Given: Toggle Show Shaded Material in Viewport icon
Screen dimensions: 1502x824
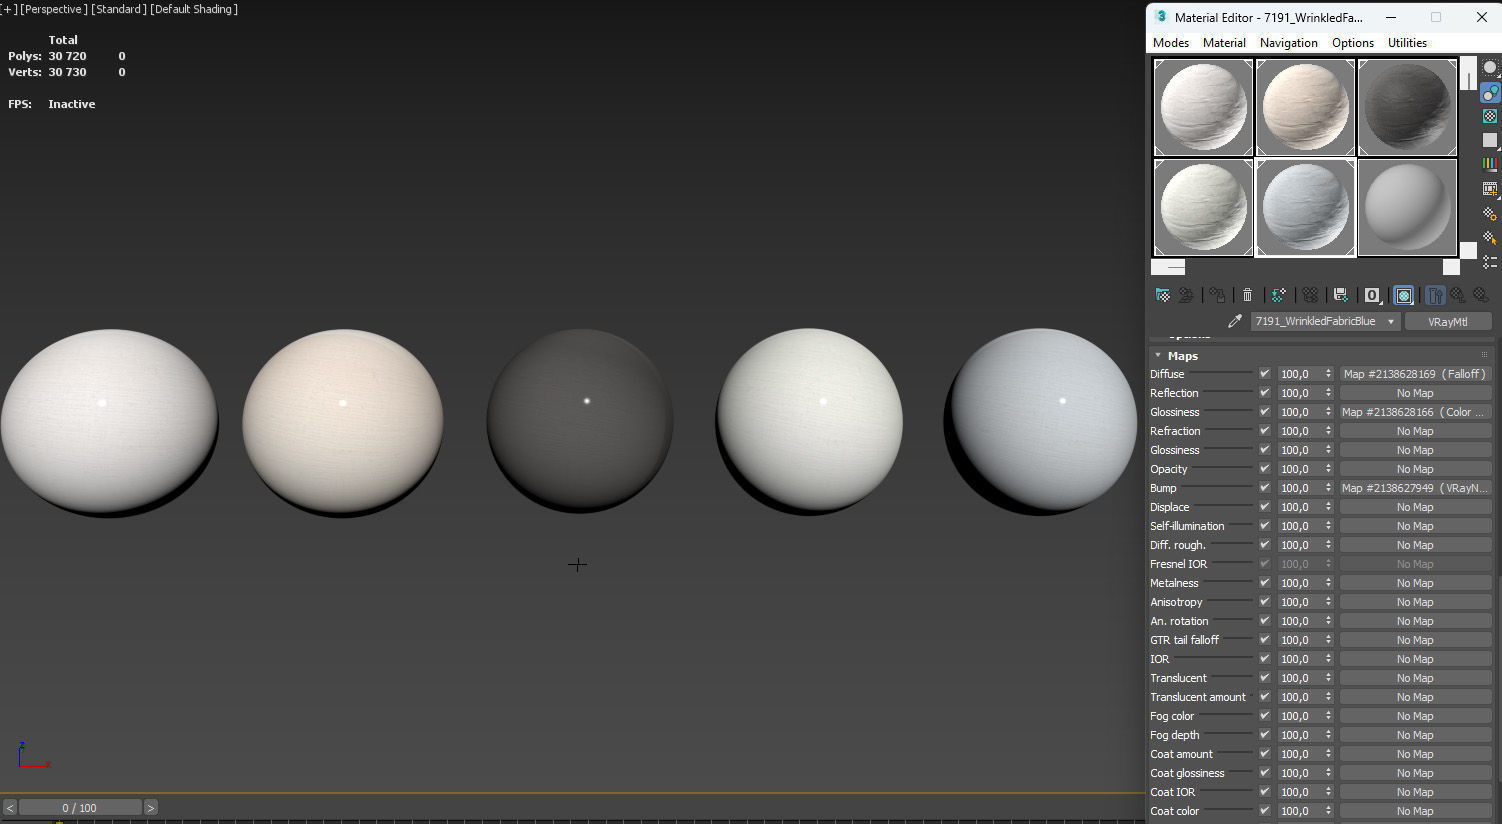Looking at the screenshot, I should point(1404,295).
